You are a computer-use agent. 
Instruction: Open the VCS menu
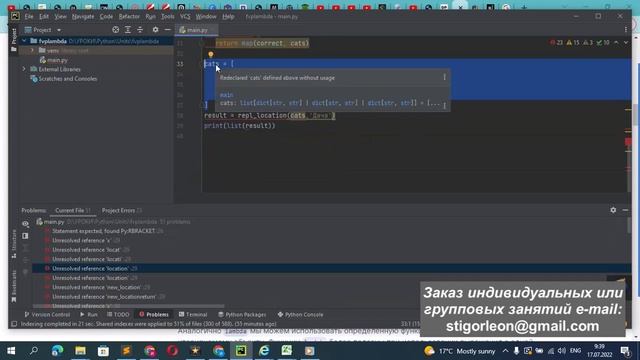coord(185,17)
